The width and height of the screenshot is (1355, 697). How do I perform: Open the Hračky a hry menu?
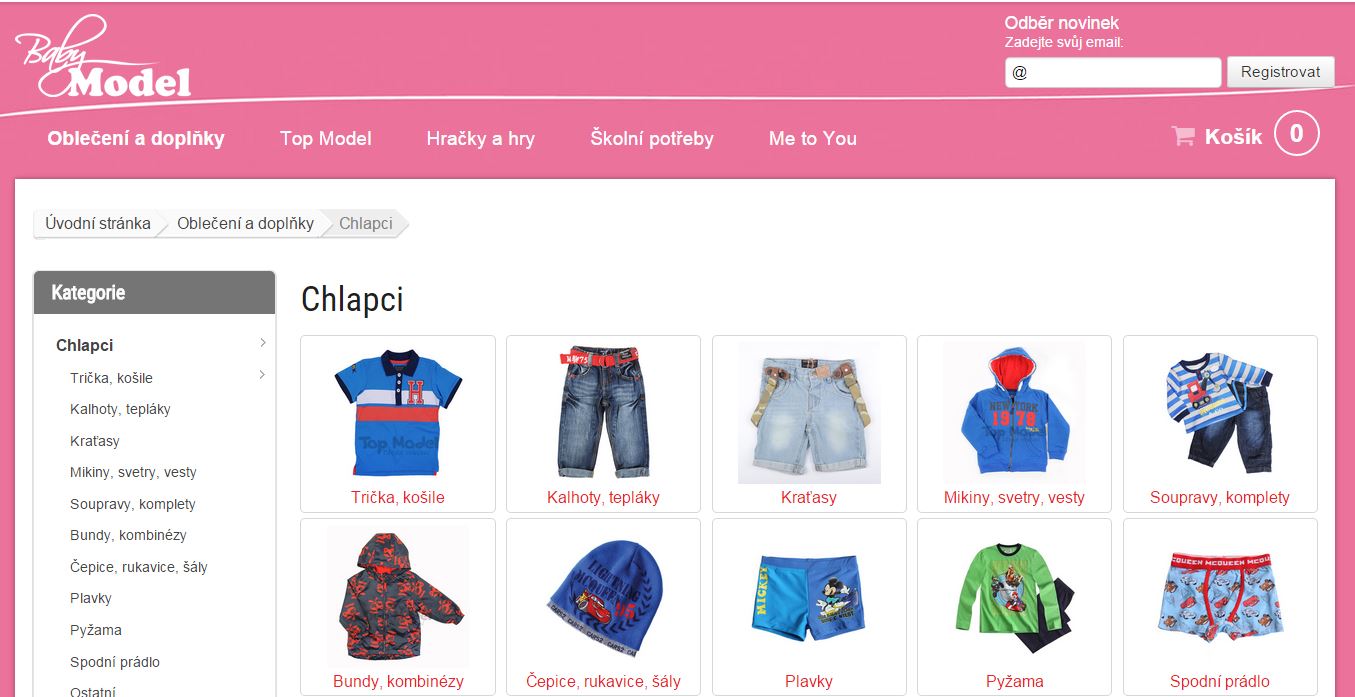click(481, 139)
